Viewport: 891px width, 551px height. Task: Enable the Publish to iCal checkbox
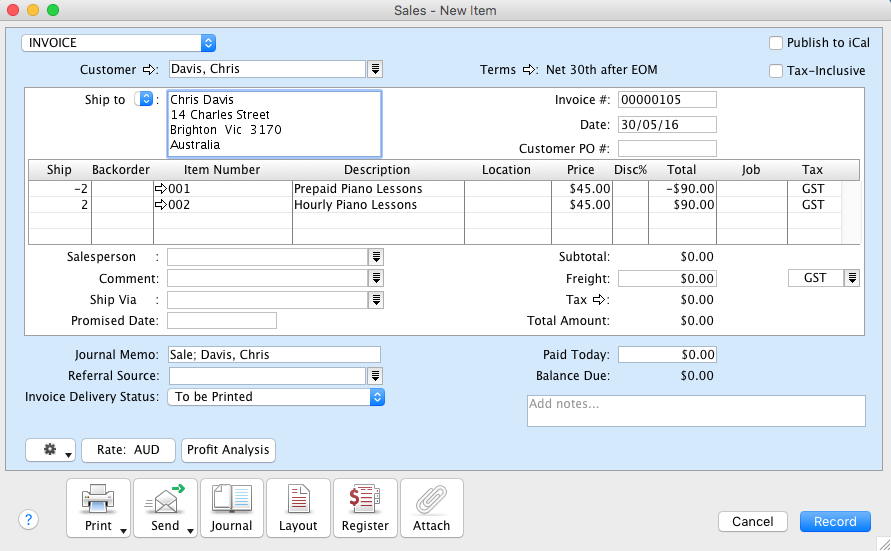tap(776, 43)
